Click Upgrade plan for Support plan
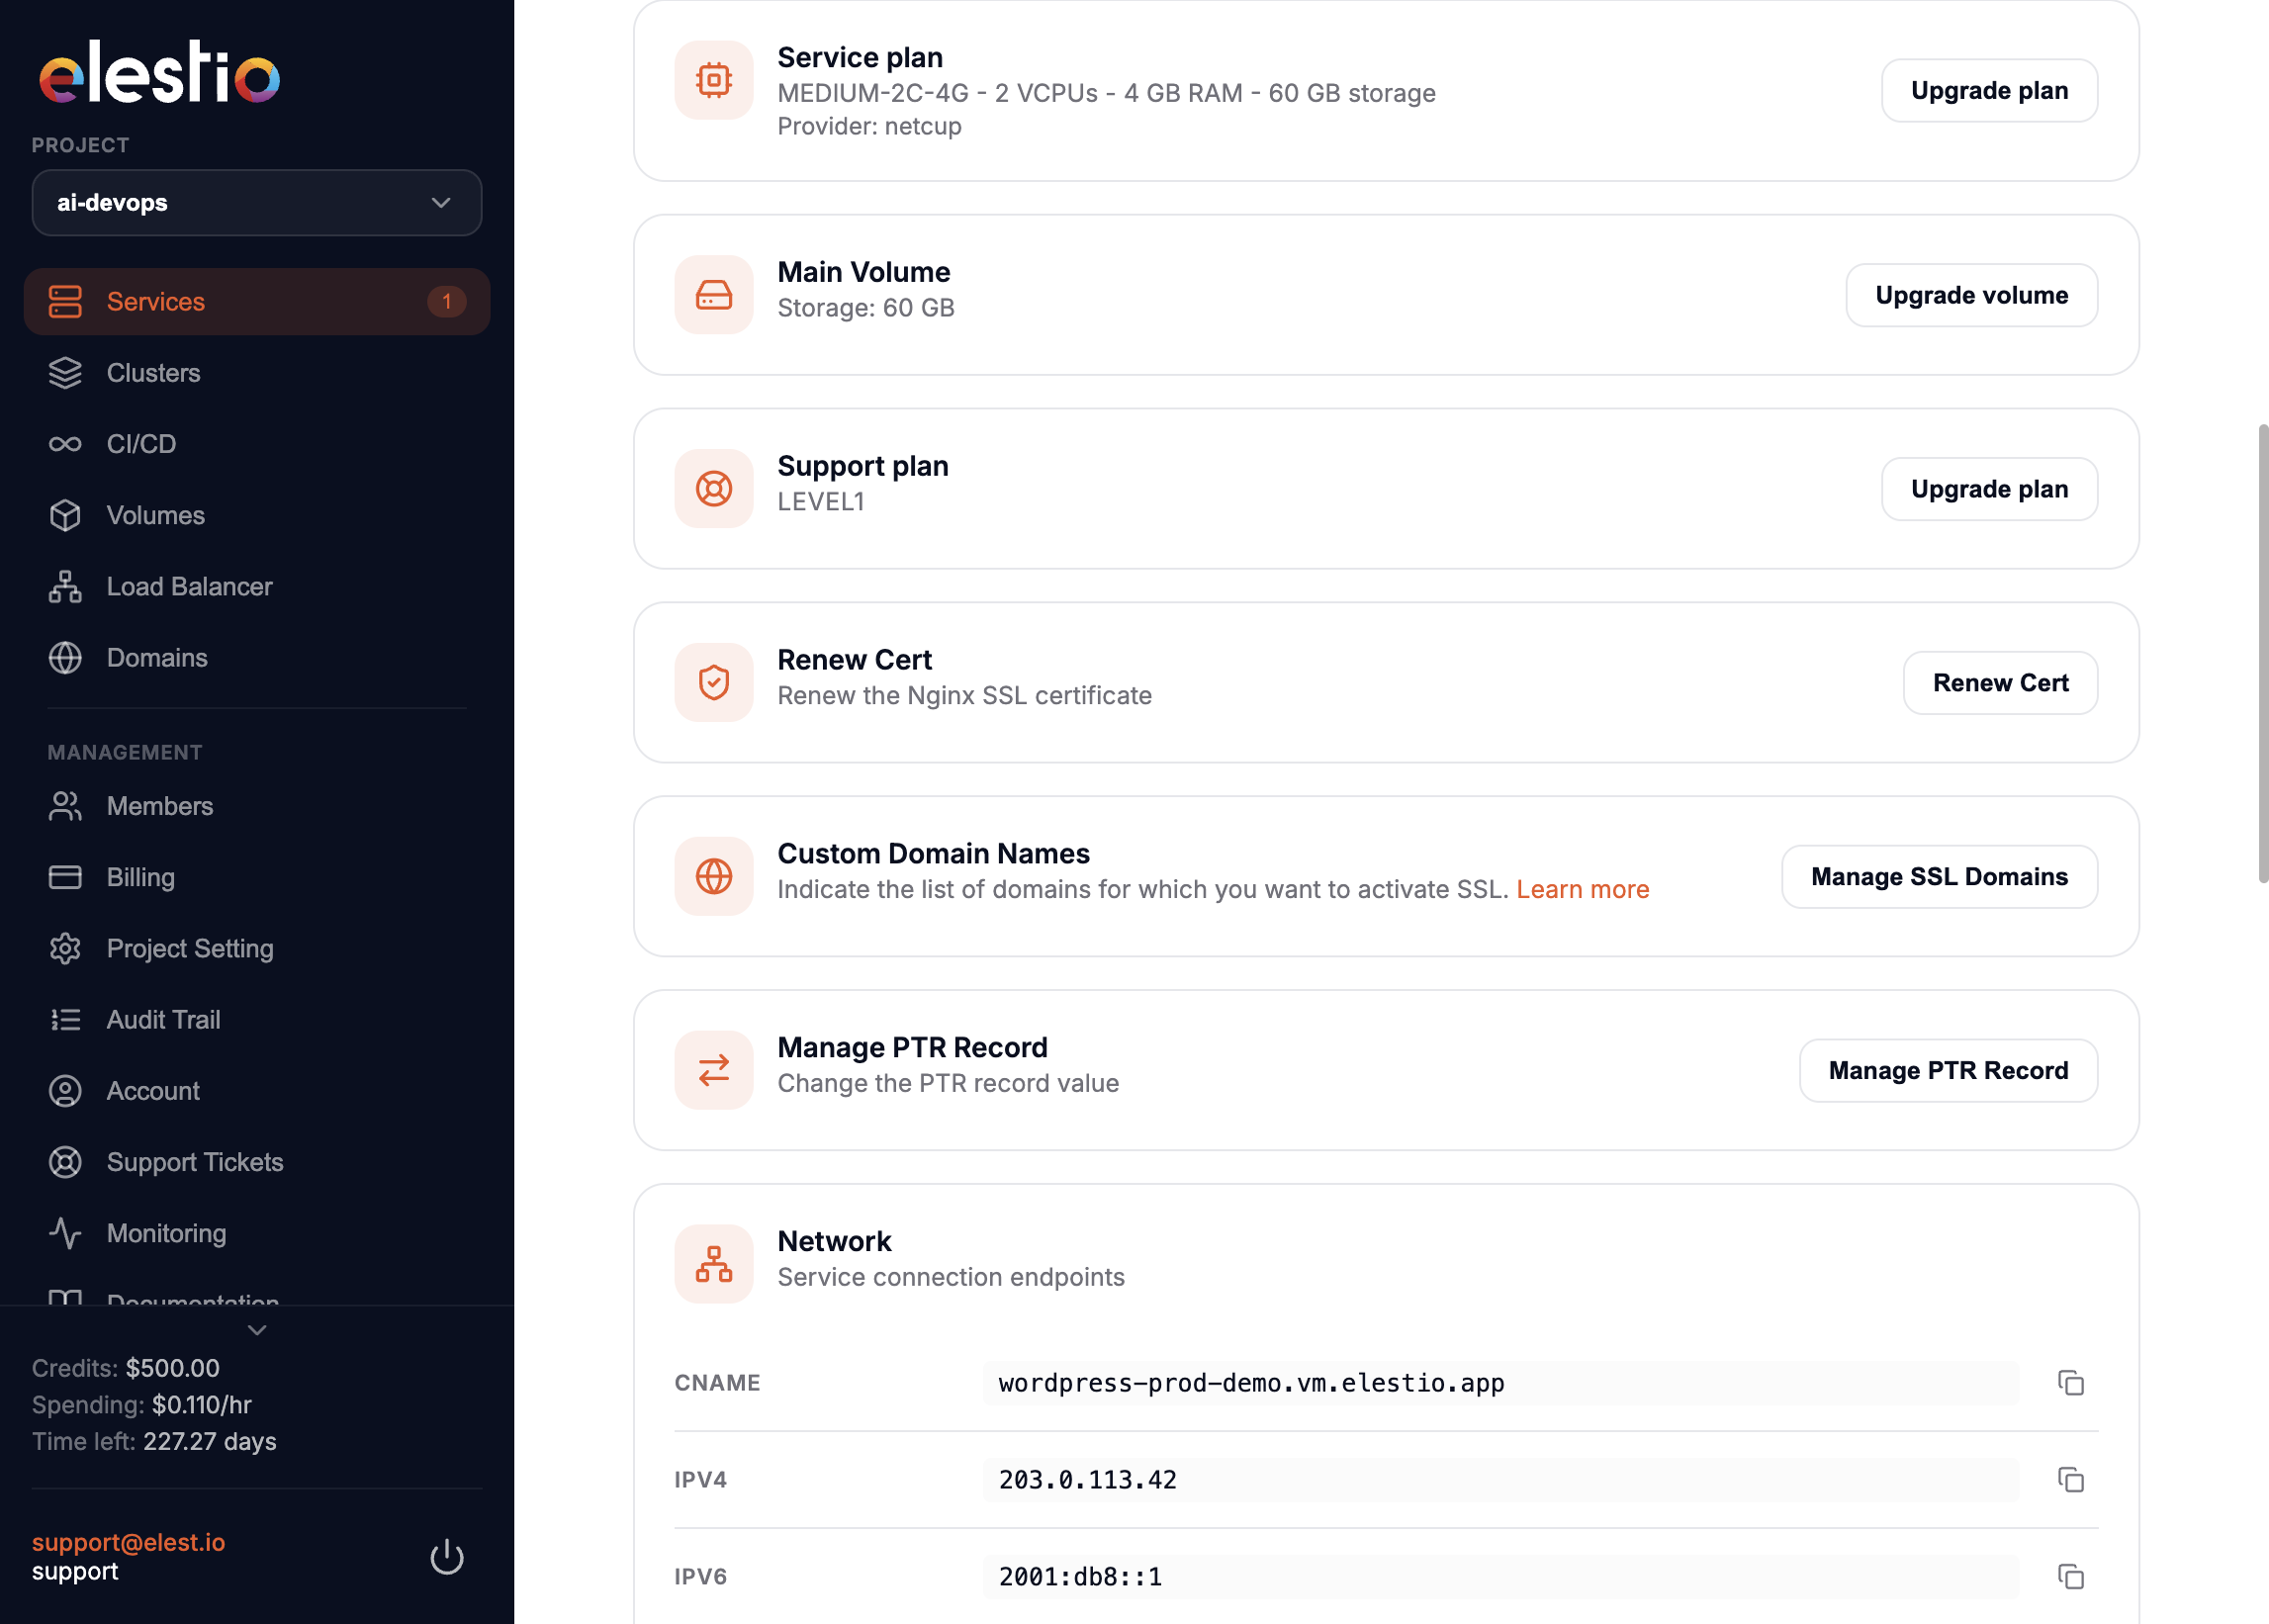The width and height of the screenshot is (2269, 1624). tap(1989, 489)
